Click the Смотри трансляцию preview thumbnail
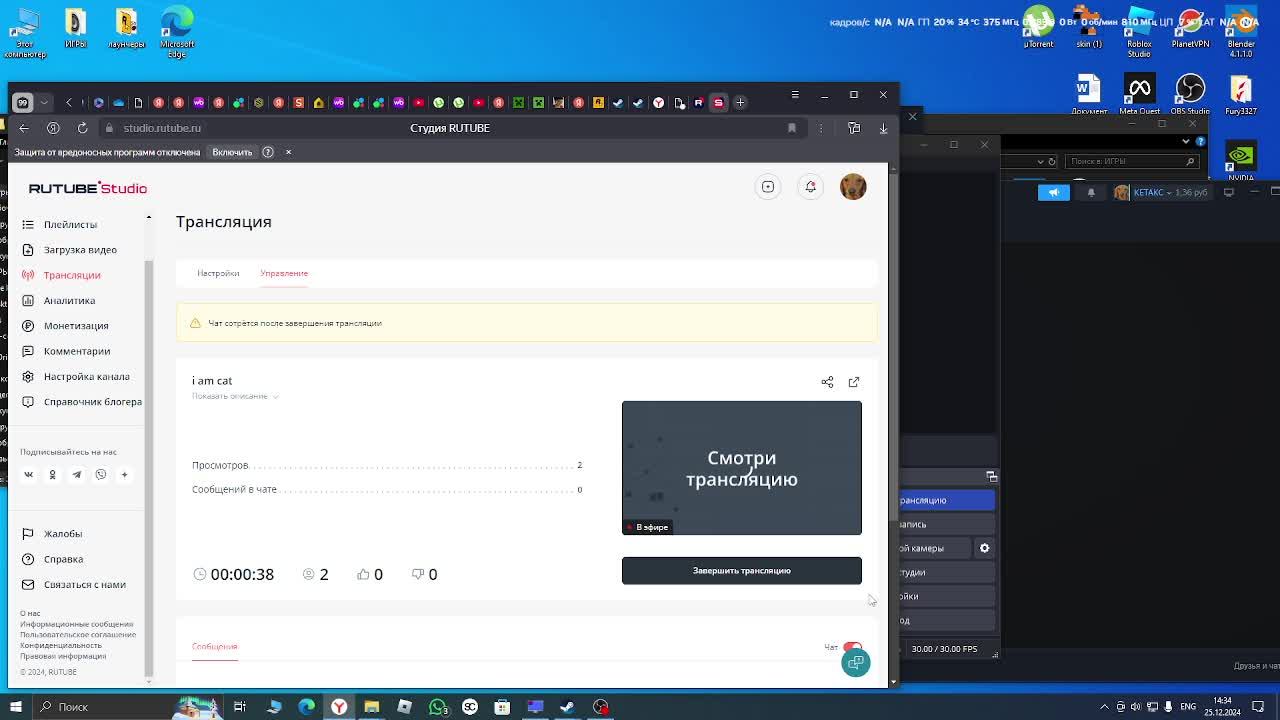Screen dimensions: 1280x720 tap(742, 468)
